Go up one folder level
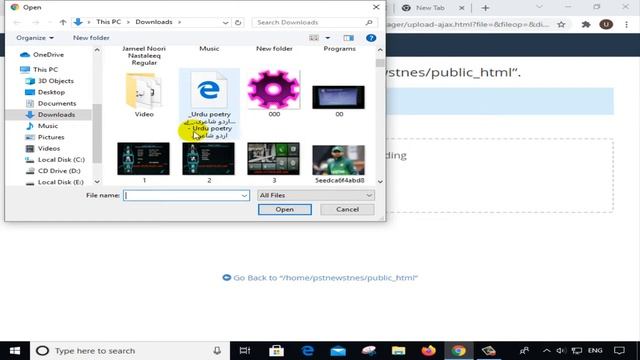 pos(63,22)
